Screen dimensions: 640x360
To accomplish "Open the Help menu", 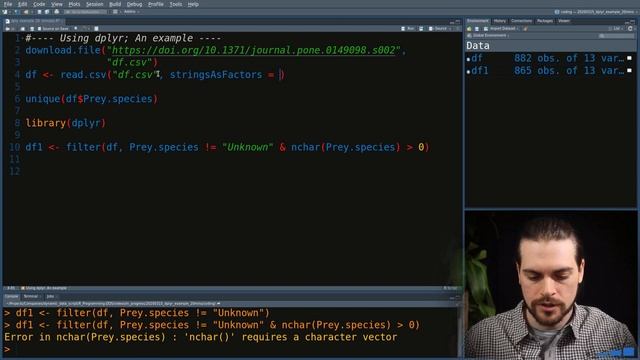I will tap(193, 4).
